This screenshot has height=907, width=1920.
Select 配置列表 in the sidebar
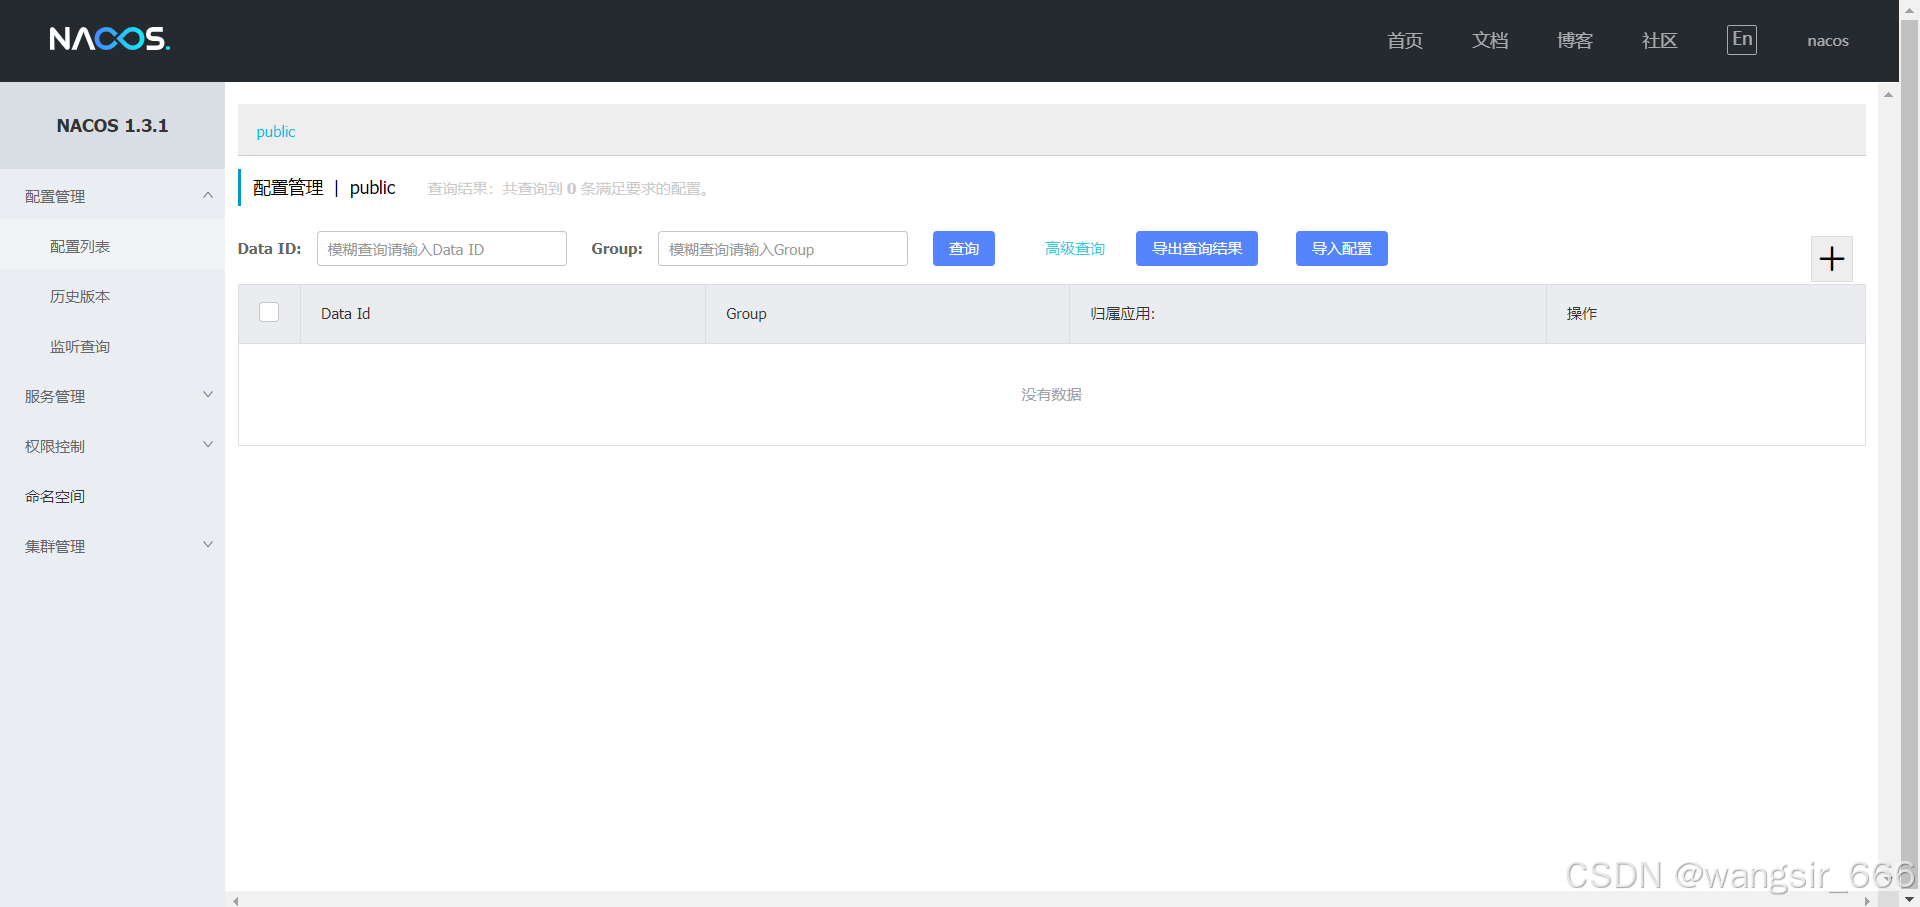point(81,245)
